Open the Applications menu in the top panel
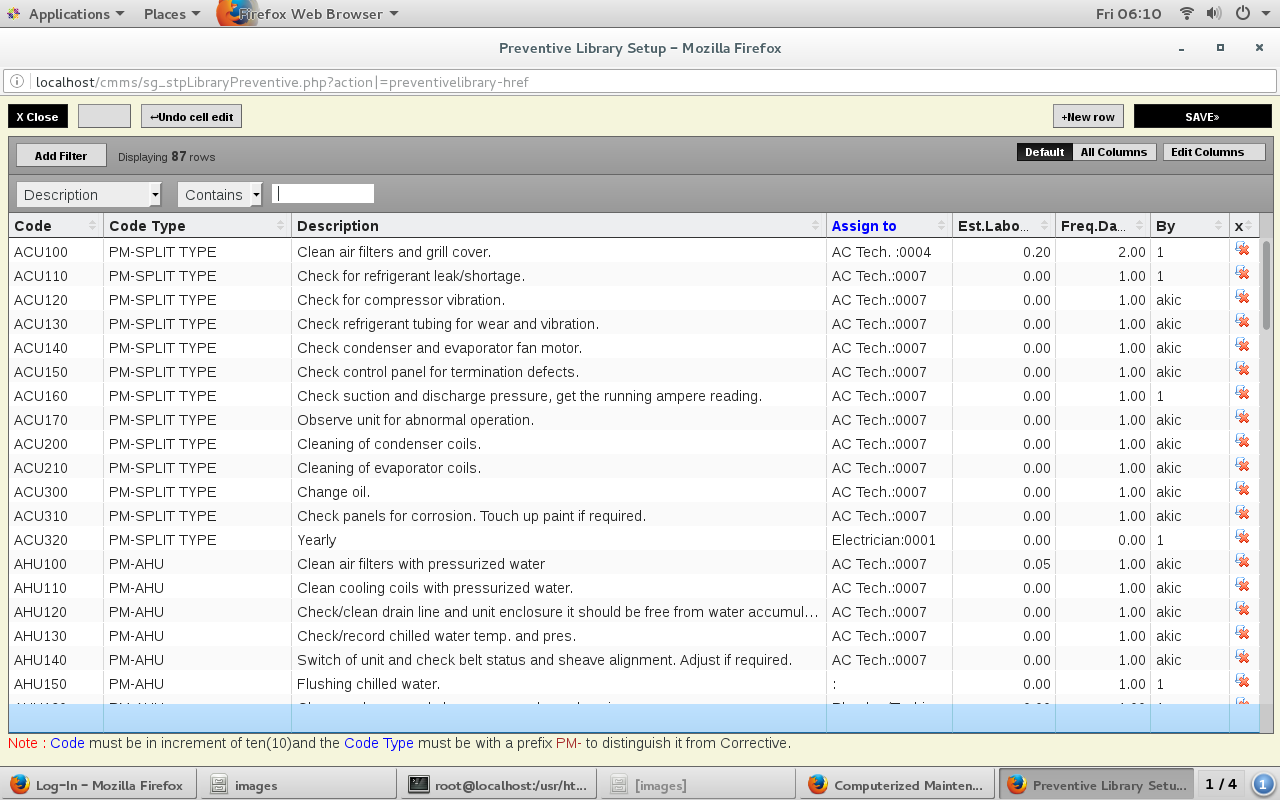1280x800 pixels. coord(66,14)
